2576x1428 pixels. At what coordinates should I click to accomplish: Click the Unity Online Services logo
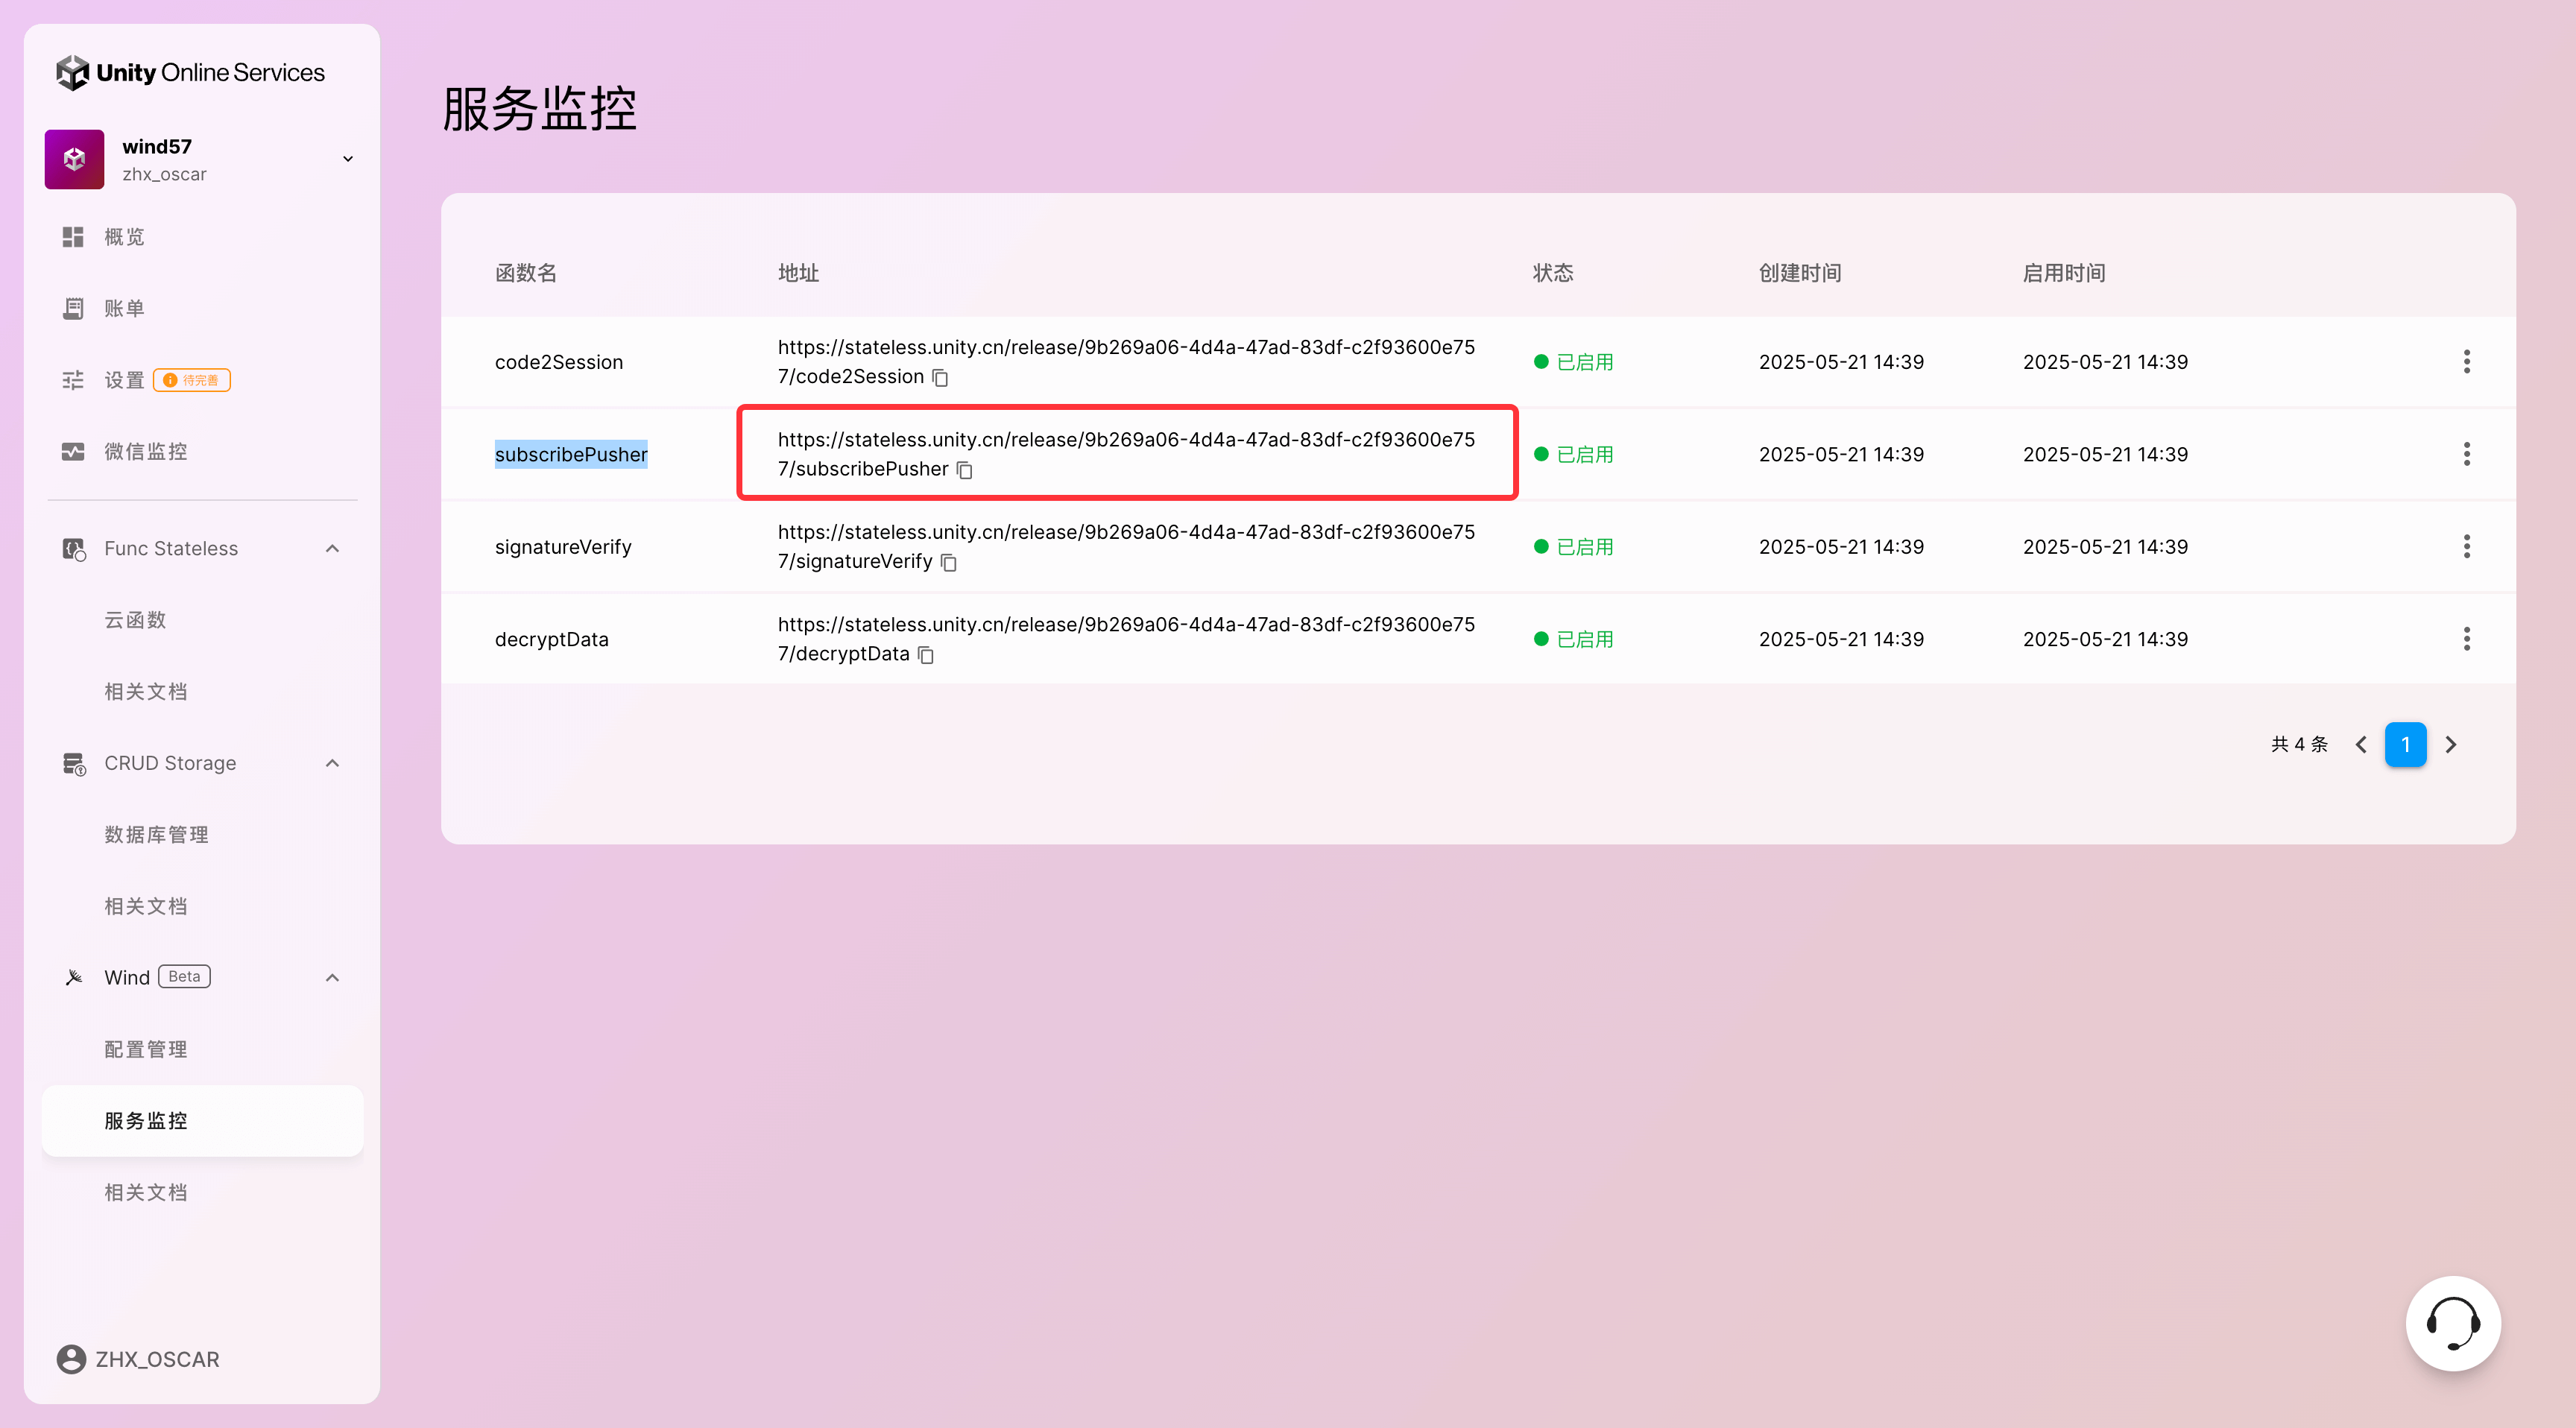pos(190,73)
